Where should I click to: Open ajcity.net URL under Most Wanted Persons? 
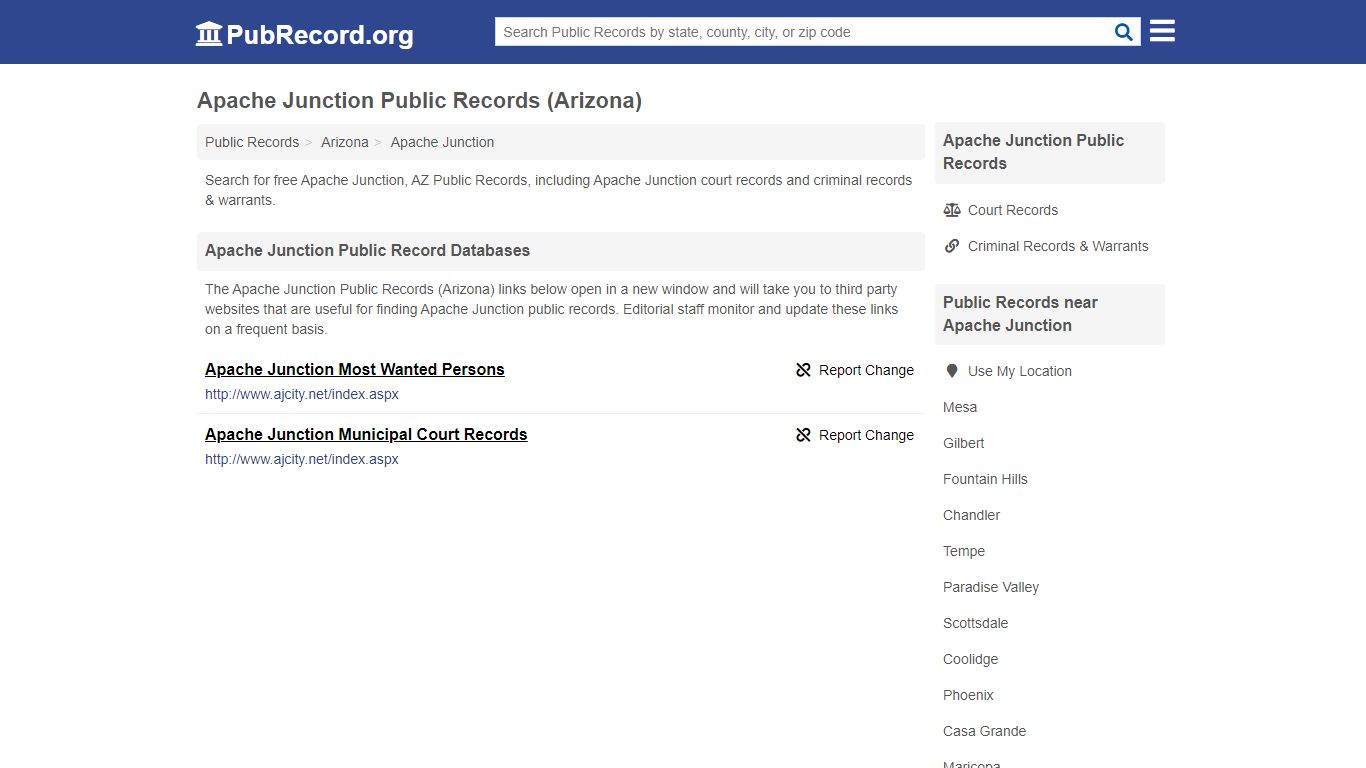[302, 394]
